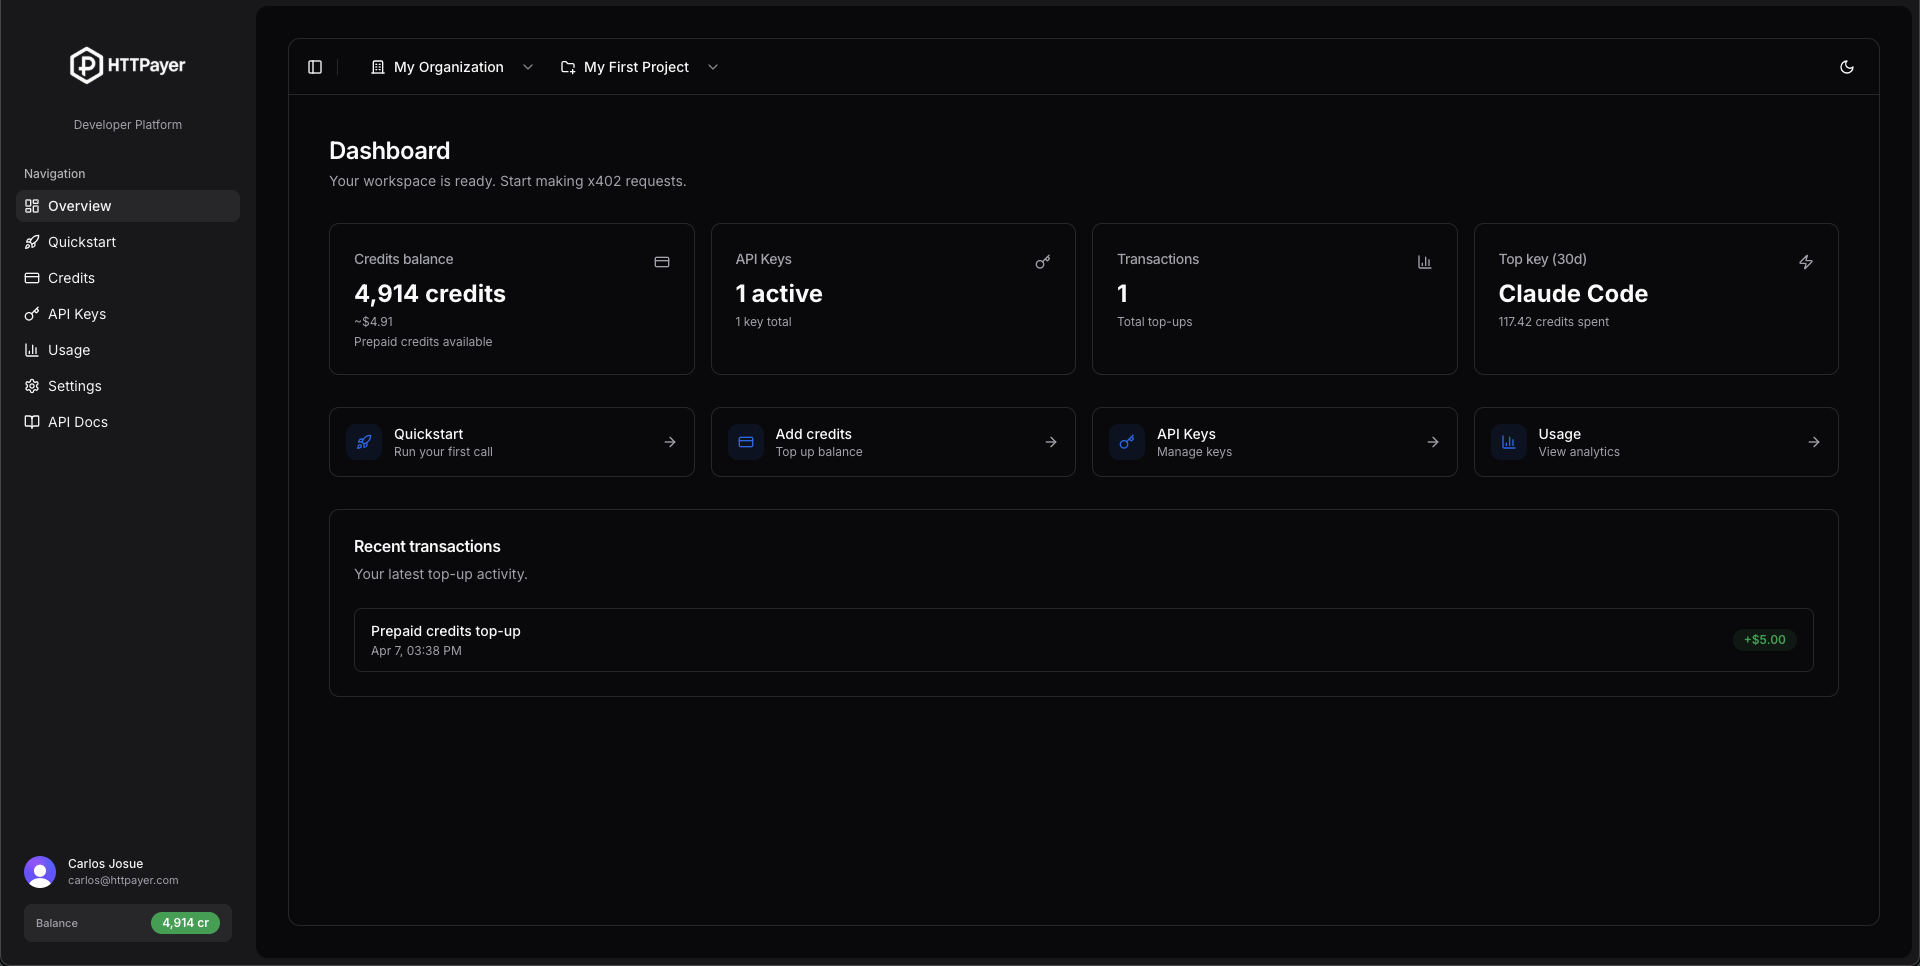
Task: Select the Quickstart rocket icon in sidebar
Action: pyautogui.click(x=32, y=242)
